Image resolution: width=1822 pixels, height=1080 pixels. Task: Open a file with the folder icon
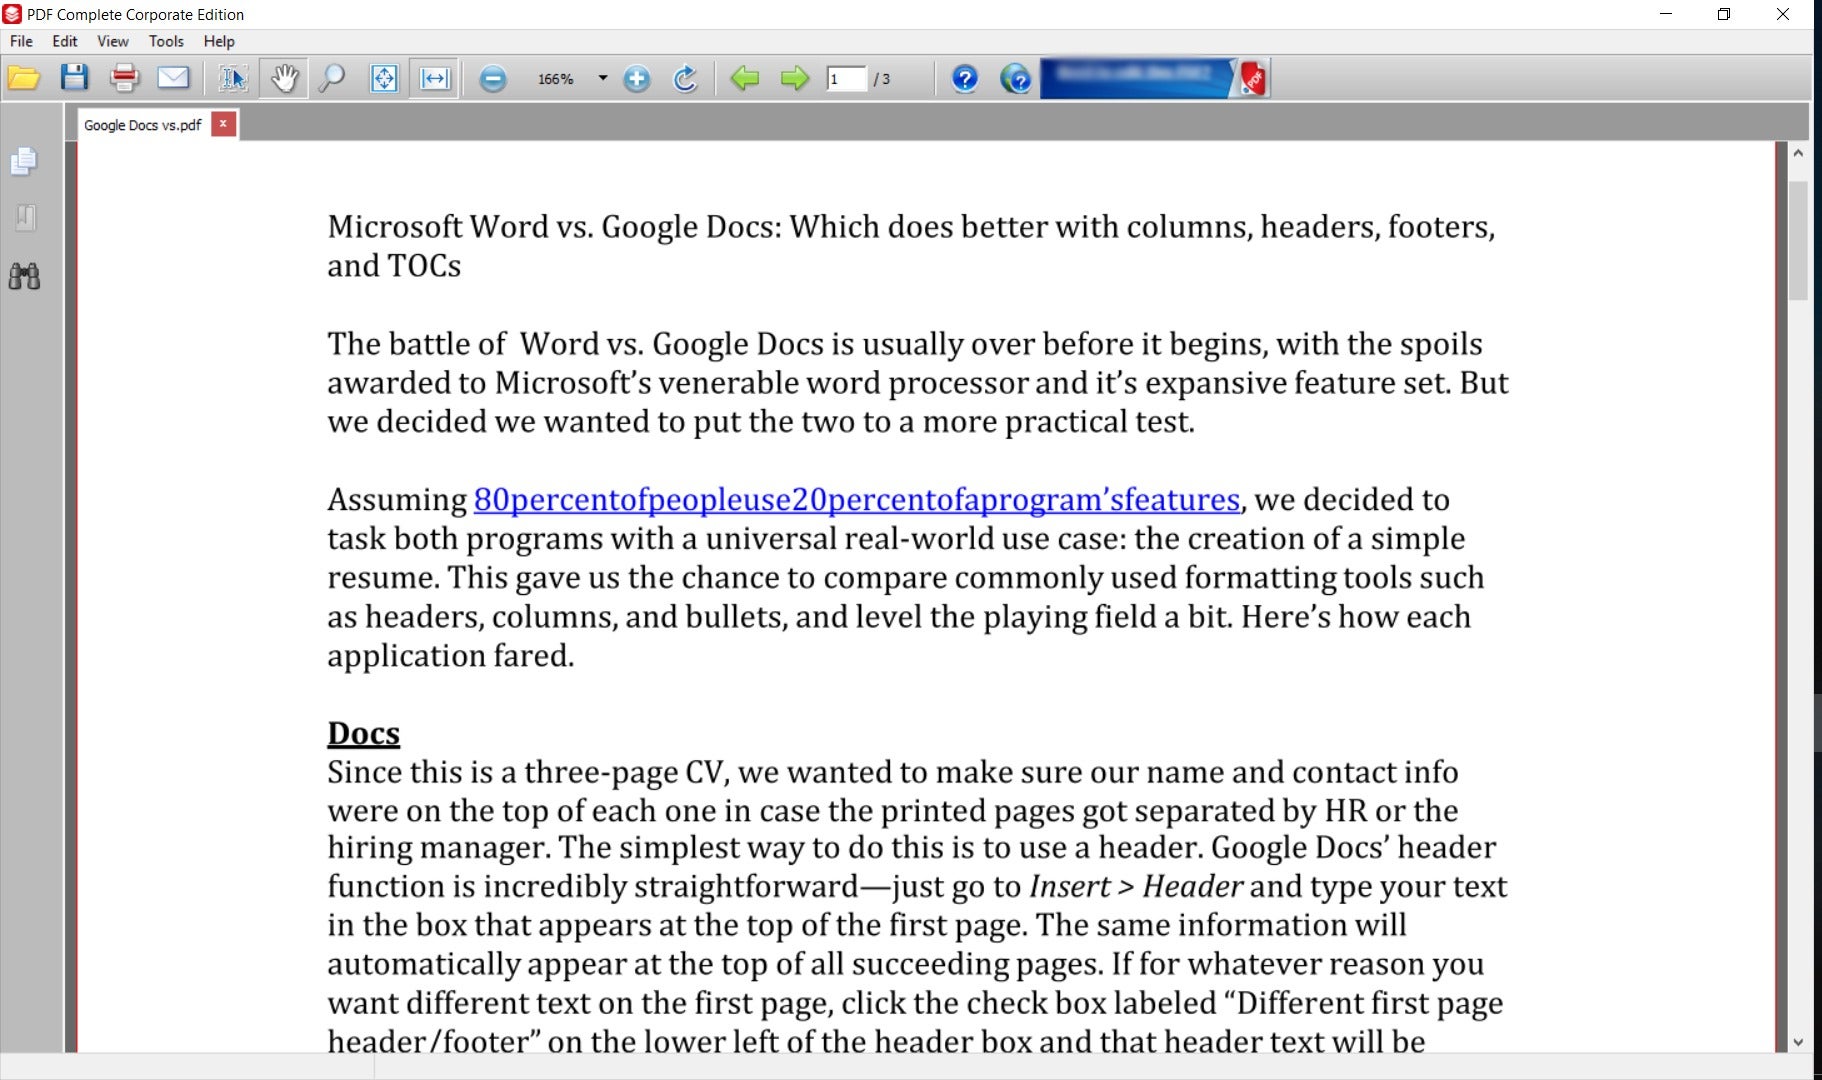24,78
